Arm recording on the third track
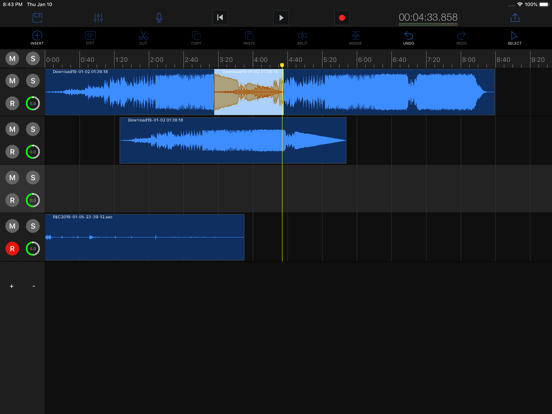Viewport: 552px width, 414px height. point(12,200)
